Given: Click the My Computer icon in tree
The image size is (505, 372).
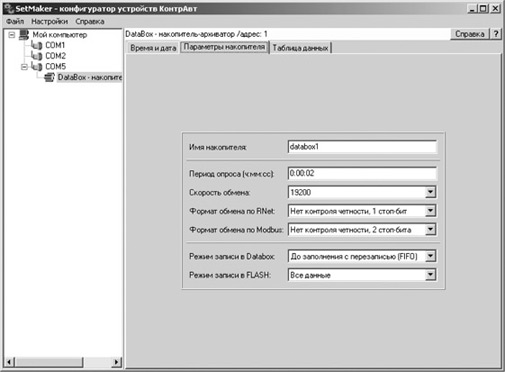Looking at the screenshot, I should (24, 35).
